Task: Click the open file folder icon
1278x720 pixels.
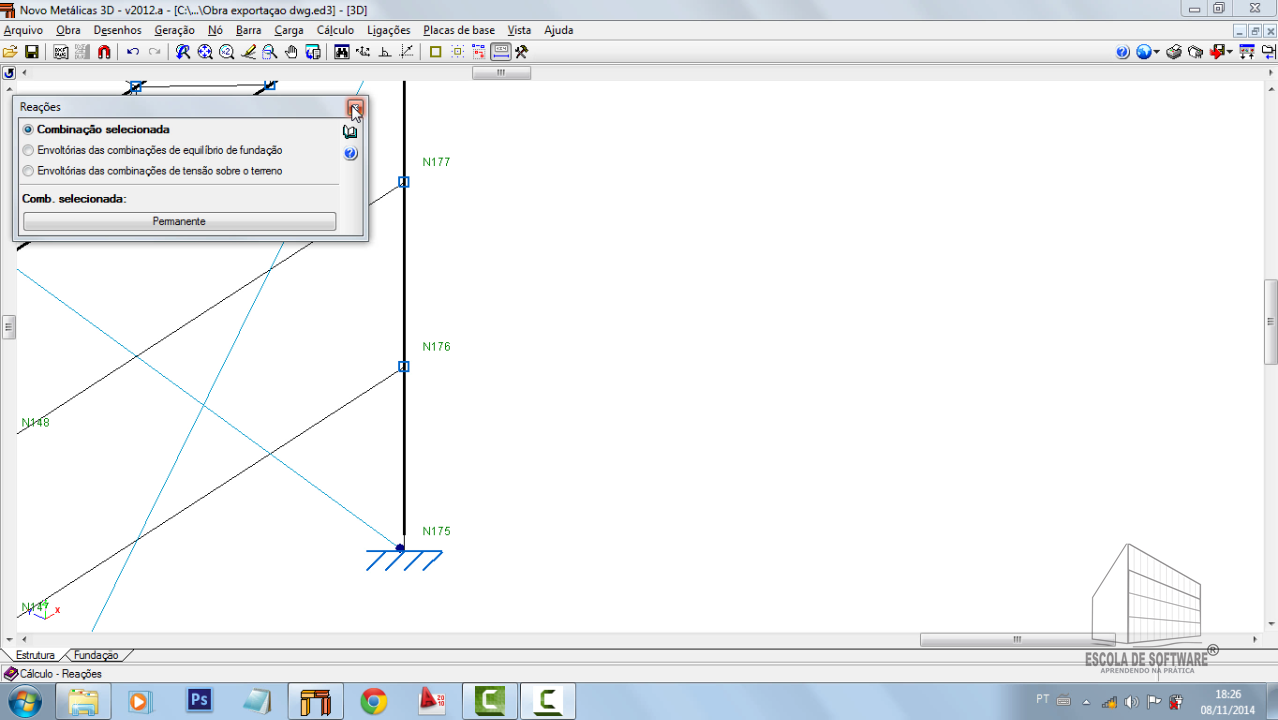Action: [x=10, y=52]
